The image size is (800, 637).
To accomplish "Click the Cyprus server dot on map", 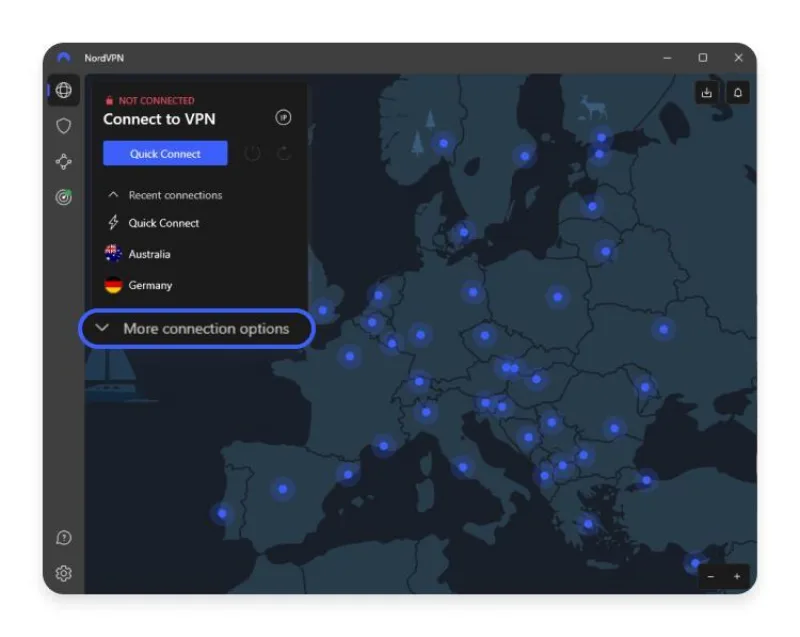I will coord(695,563).
